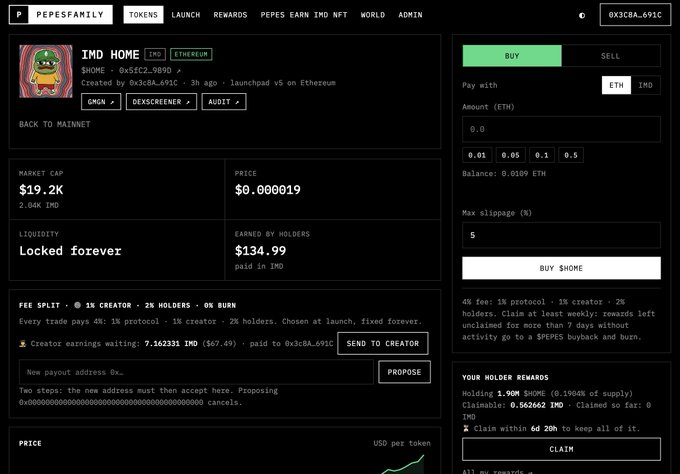Select IMD as payment currency

[x=645, y=85]
